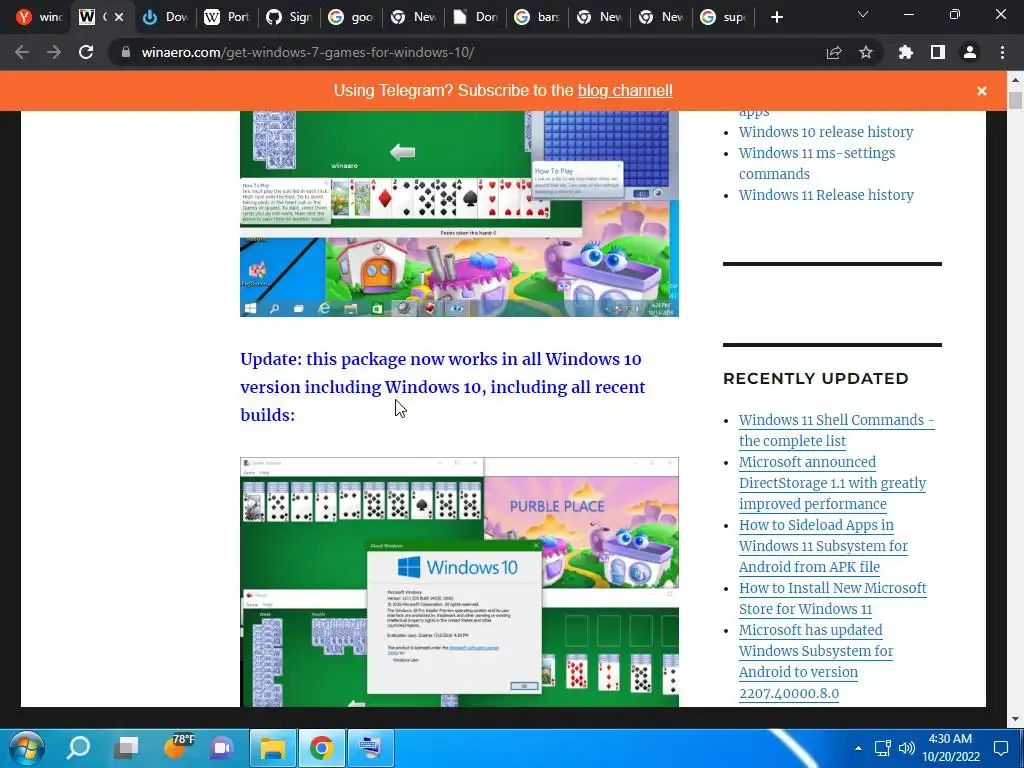Open DirectStorage 1.1 article link
1024x768 pixels.
click(832, 483)
